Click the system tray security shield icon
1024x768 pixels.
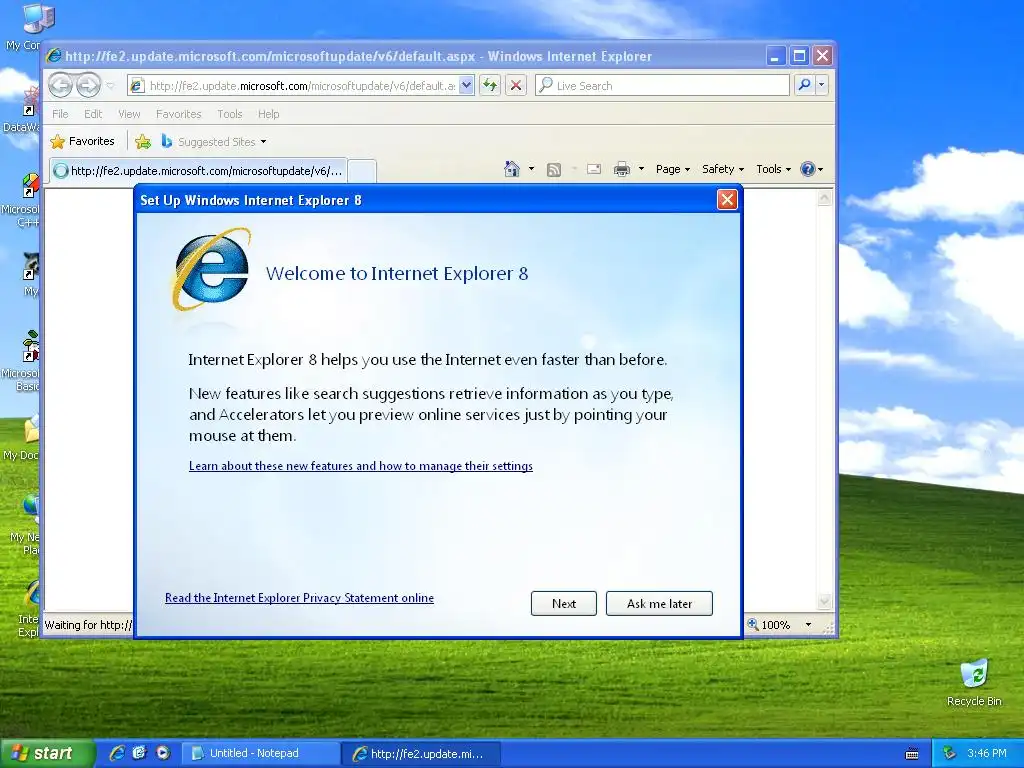[949, 753]
